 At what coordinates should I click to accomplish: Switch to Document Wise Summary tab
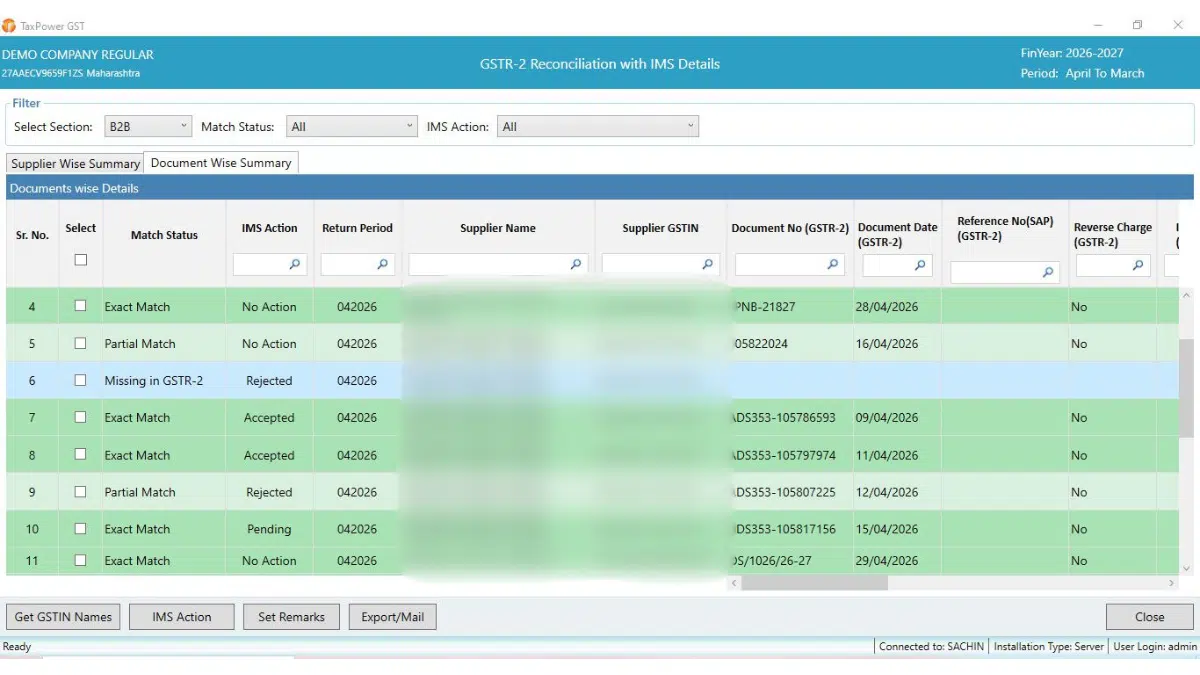click(221, 163)
